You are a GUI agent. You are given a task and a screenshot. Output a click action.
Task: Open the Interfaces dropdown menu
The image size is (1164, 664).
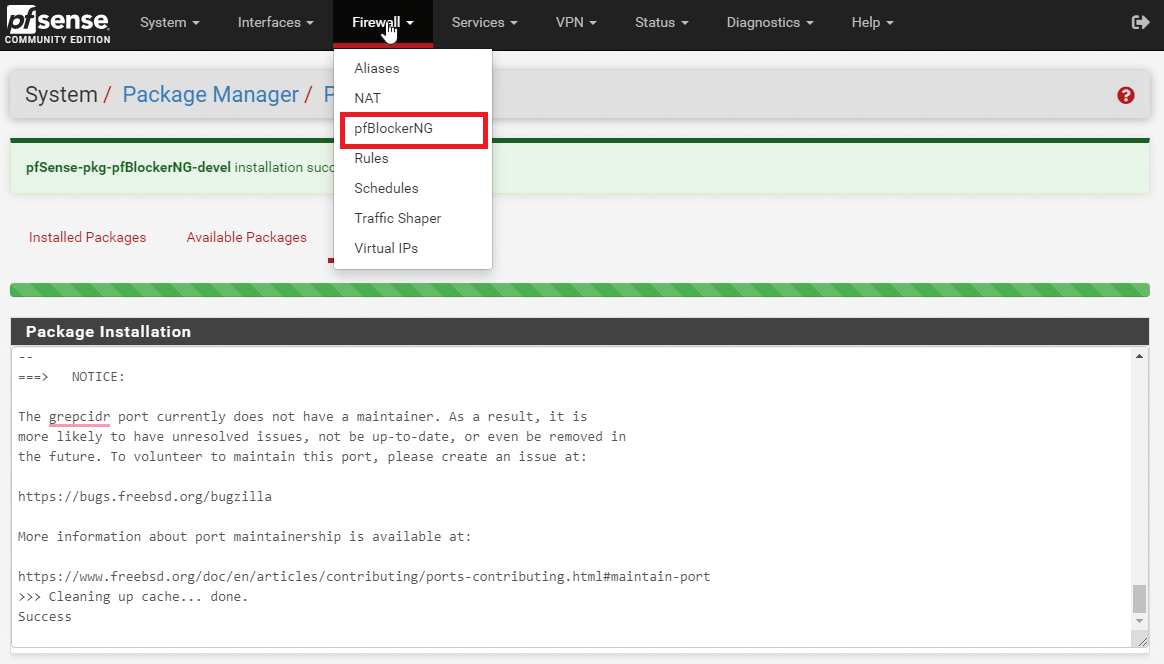coord(275,22)
